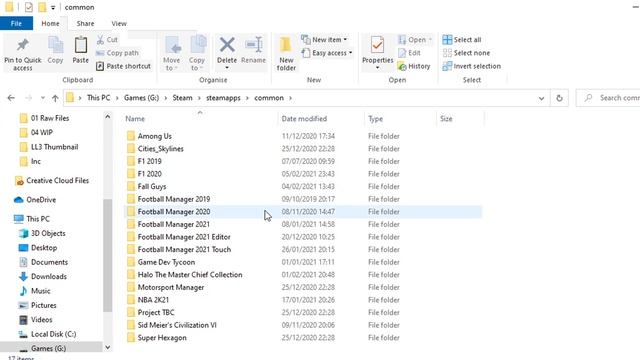This screenshot has width=640, height=360.
Task: Open Creative Cloud Files in the sidebar
Action: [52, 180]
